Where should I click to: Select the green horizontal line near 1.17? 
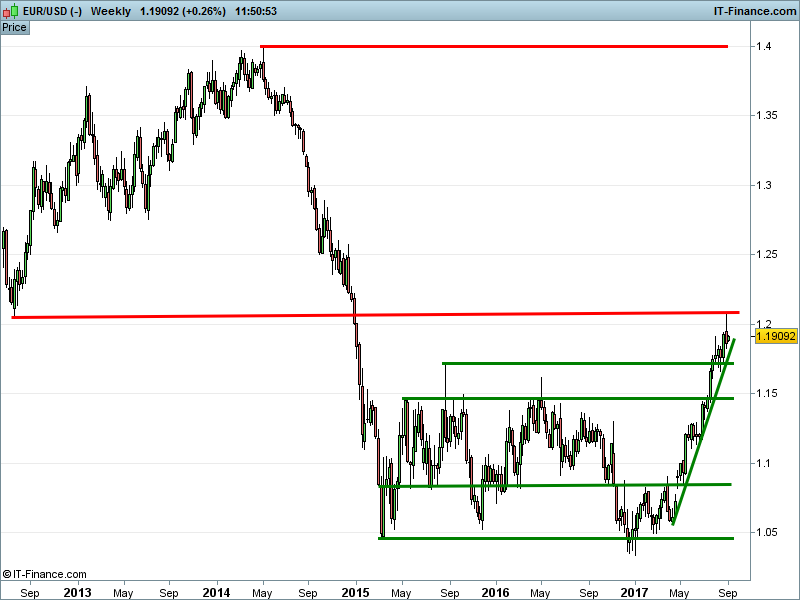[x=588, y=363]
